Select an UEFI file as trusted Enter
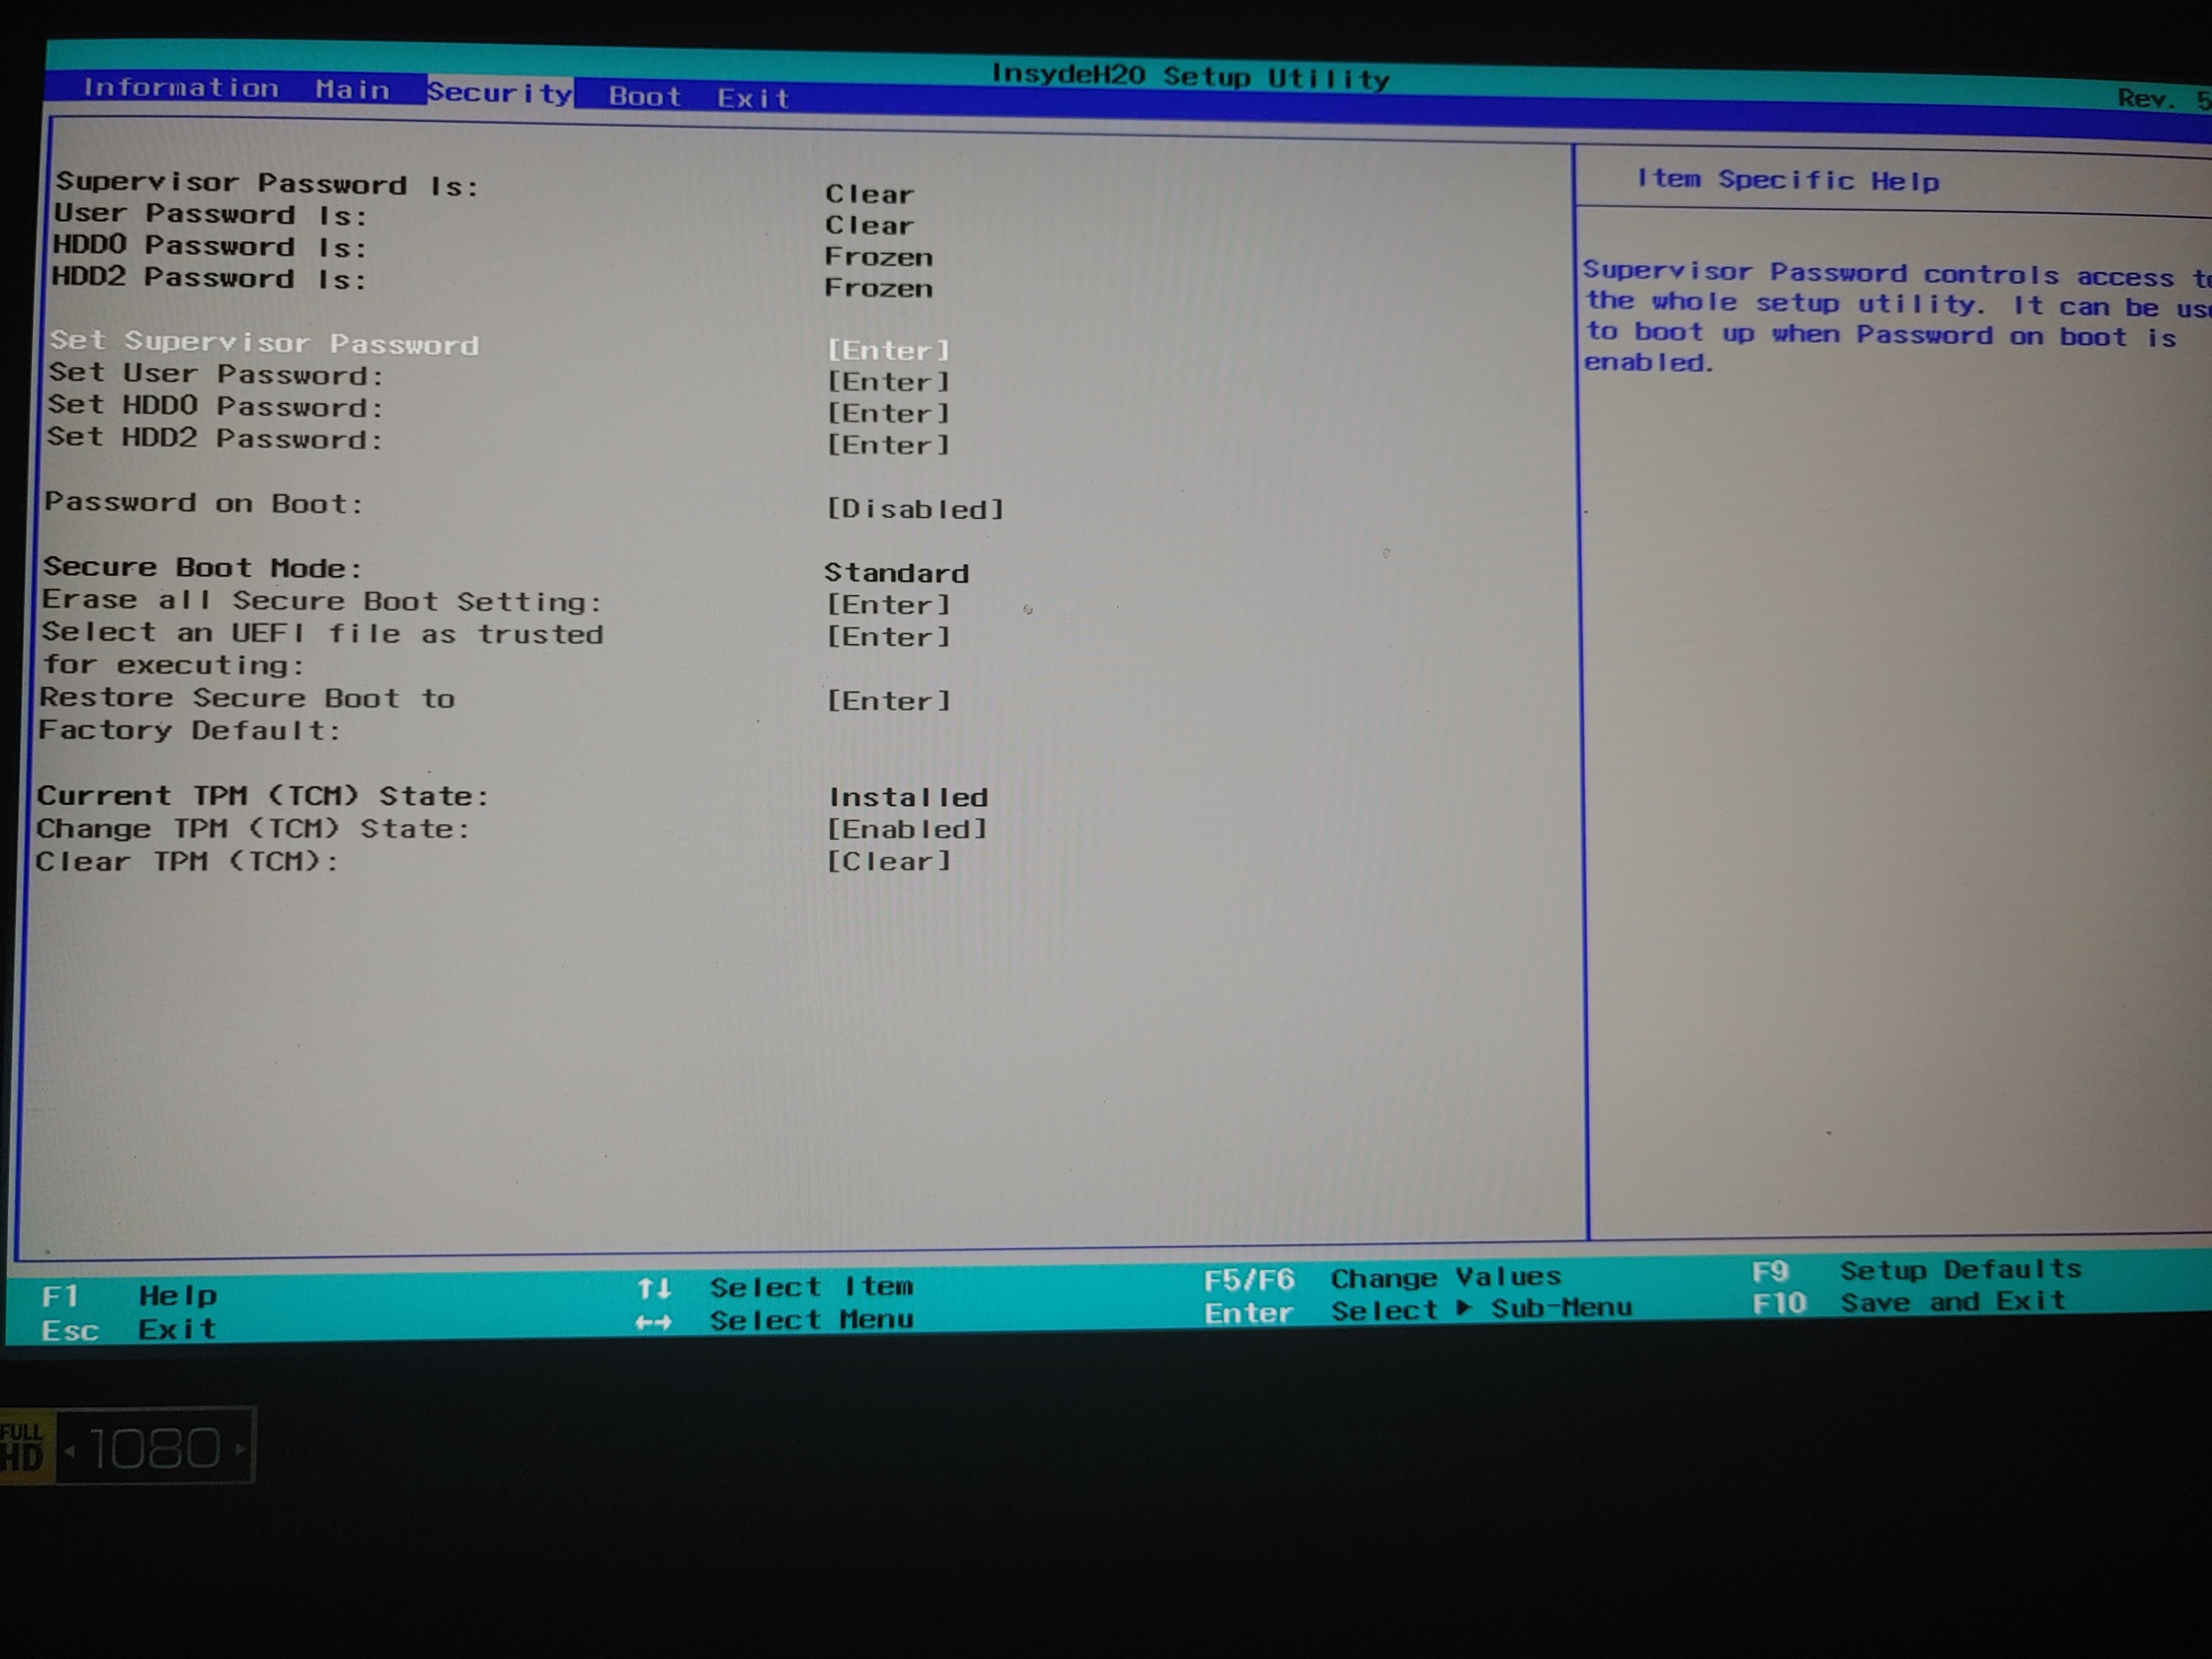 (888, 637)
